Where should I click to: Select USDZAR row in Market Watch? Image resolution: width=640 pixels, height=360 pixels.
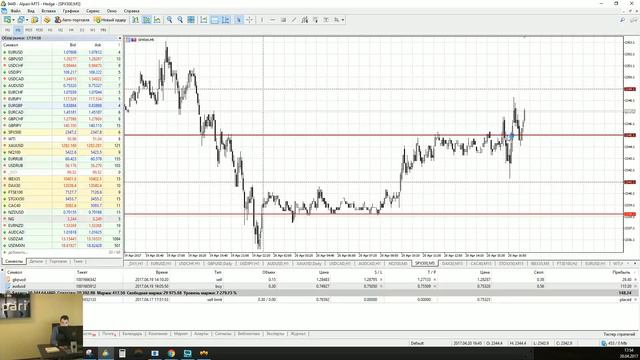tap(62, 239)
